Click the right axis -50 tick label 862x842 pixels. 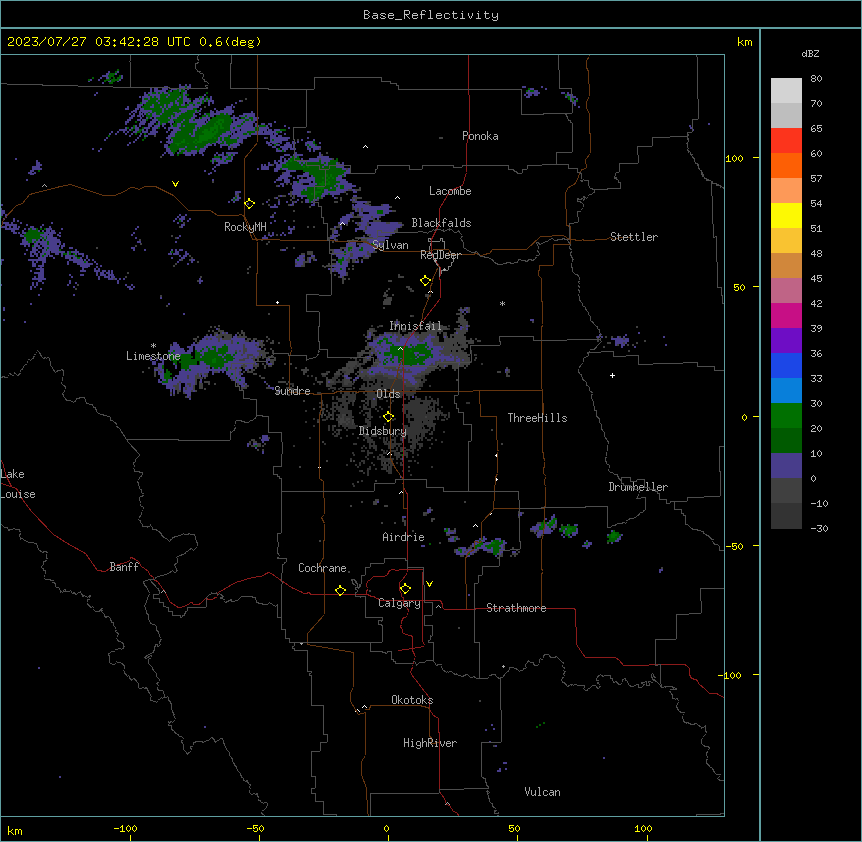click(734, 546)
